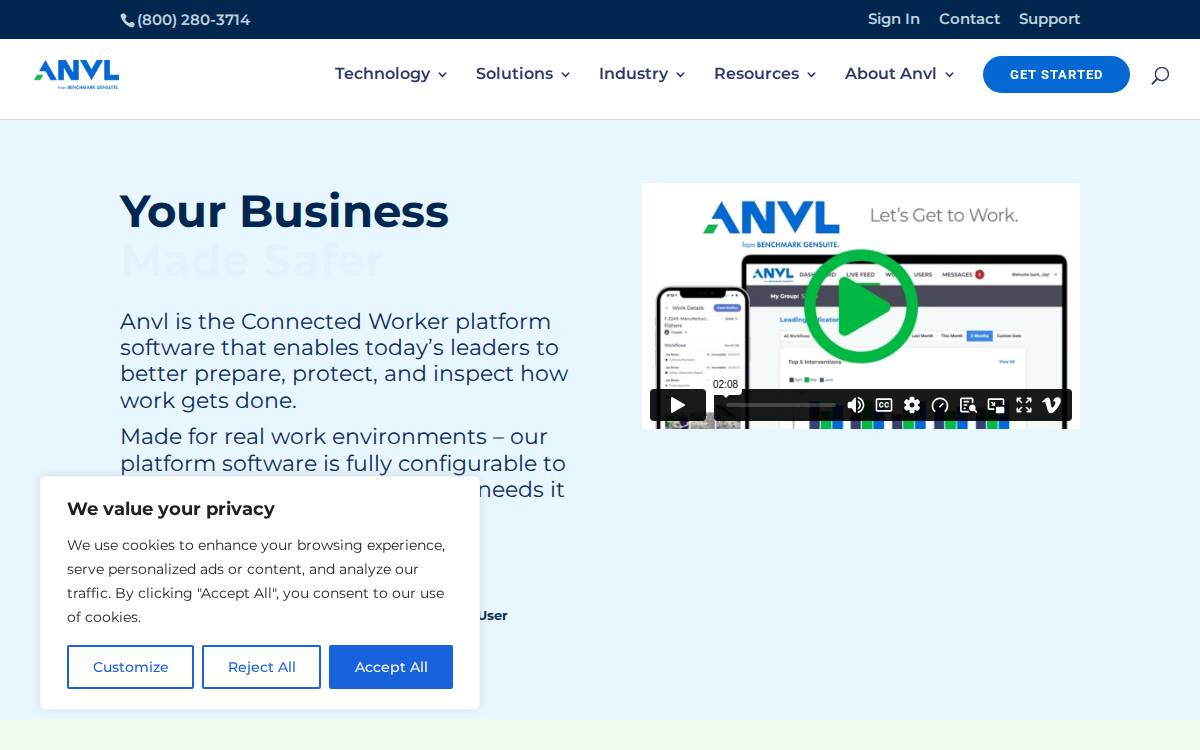Click the "Your Business" headline
This screenshot has width=1200, height=750.
[x=284, y=211]
